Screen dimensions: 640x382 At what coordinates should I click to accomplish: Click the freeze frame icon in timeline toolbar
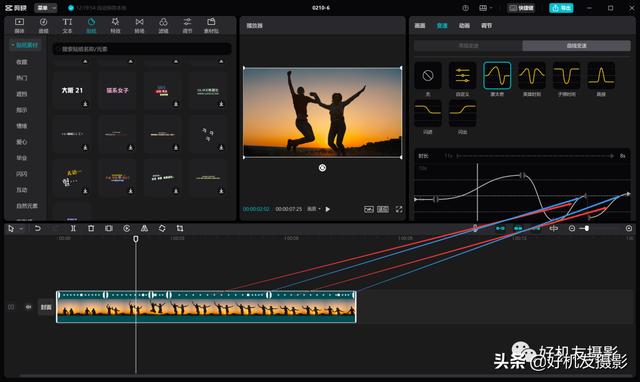109,229
